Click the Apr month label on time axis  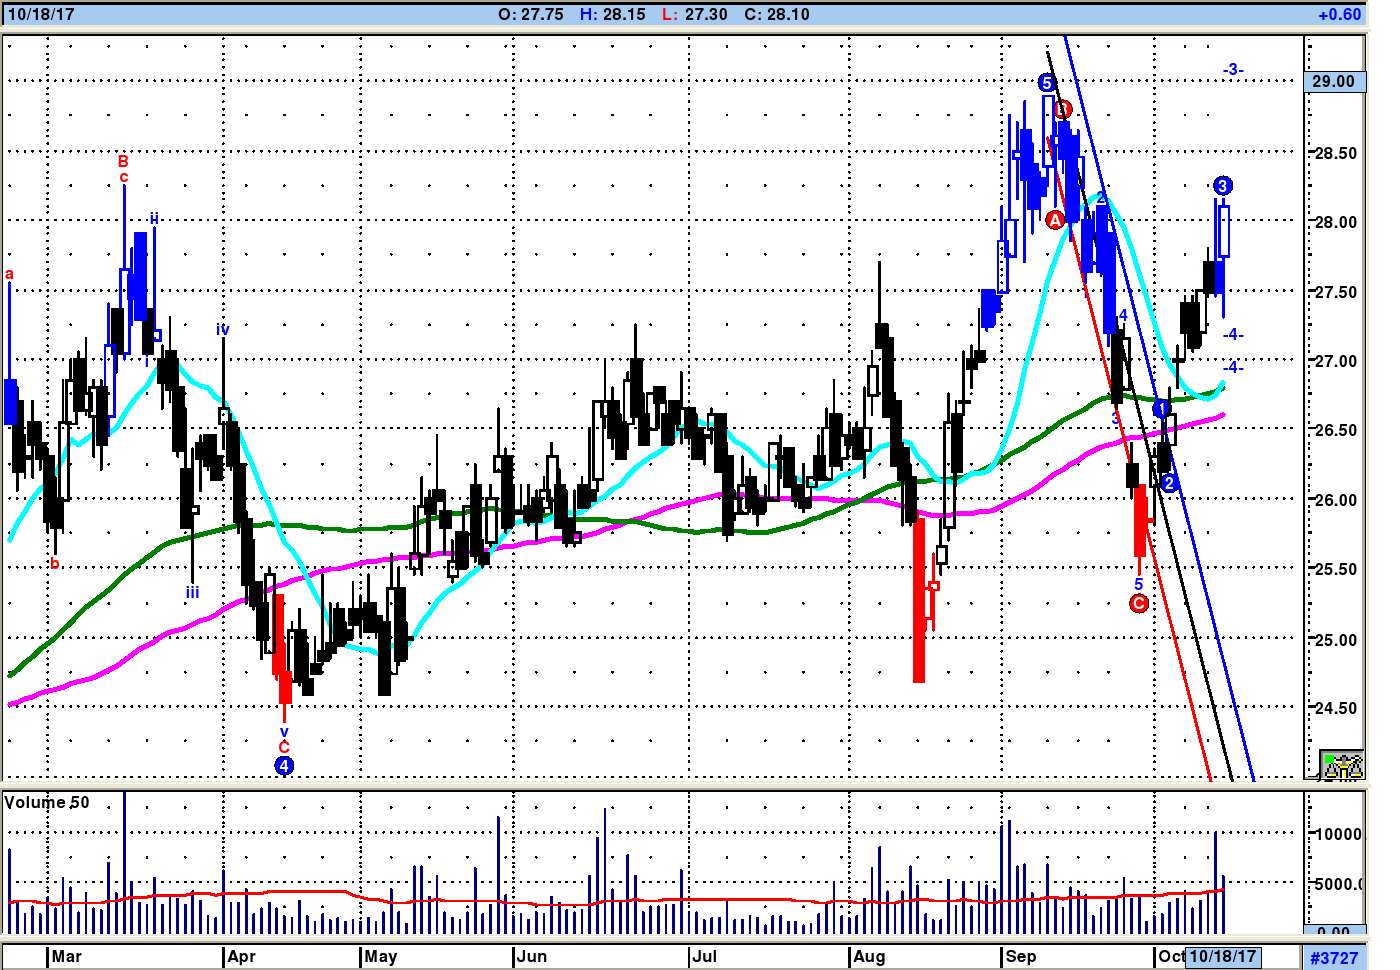click(242, 956)
